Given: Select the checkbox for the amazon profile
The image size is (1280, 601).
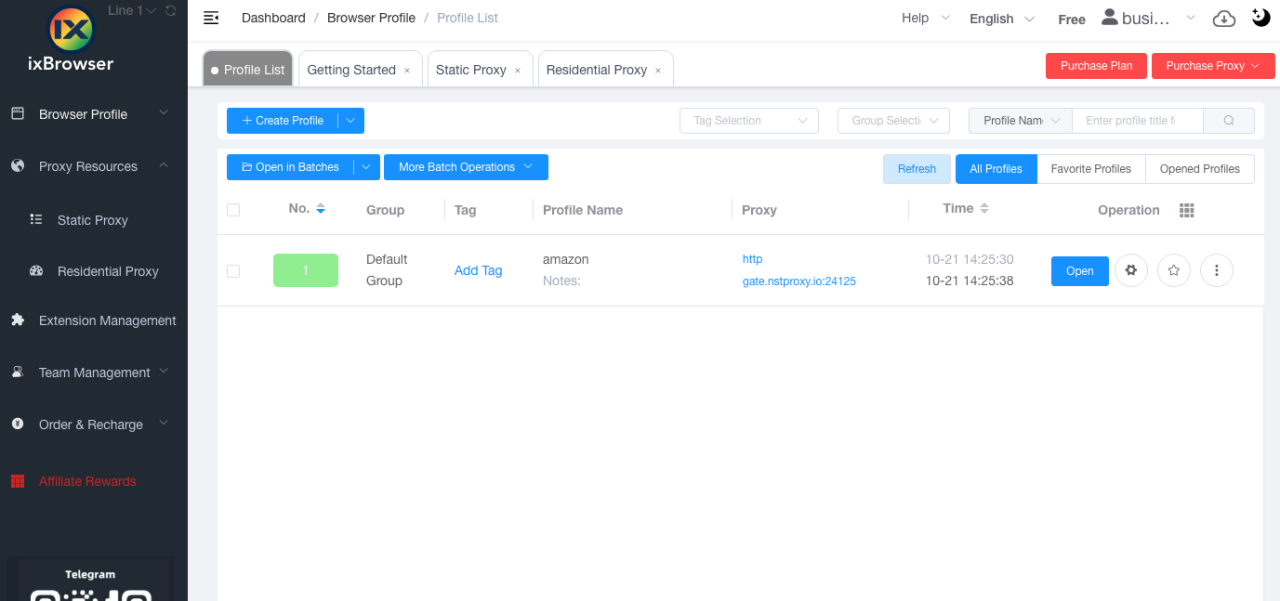Looking at the screenshot, I should pyautogui.click(x=233, y=270).
